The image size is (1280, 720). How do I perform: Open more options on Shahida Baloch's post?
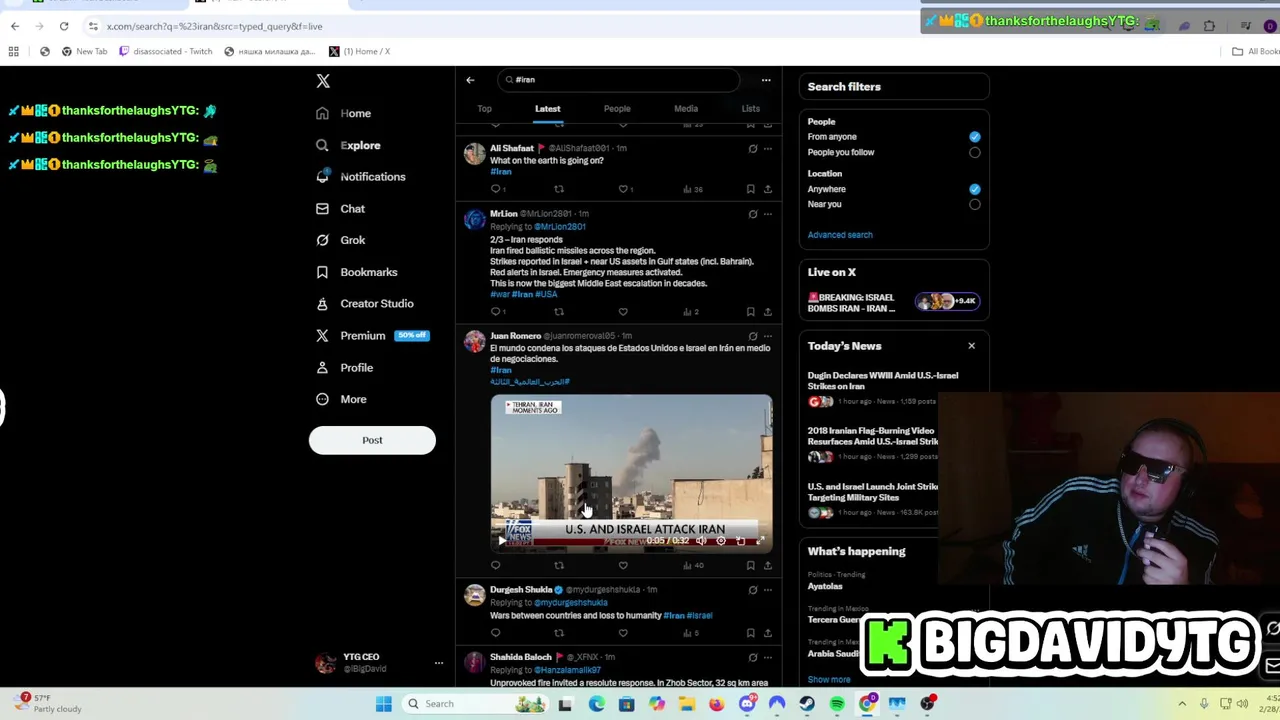point(767,657)
